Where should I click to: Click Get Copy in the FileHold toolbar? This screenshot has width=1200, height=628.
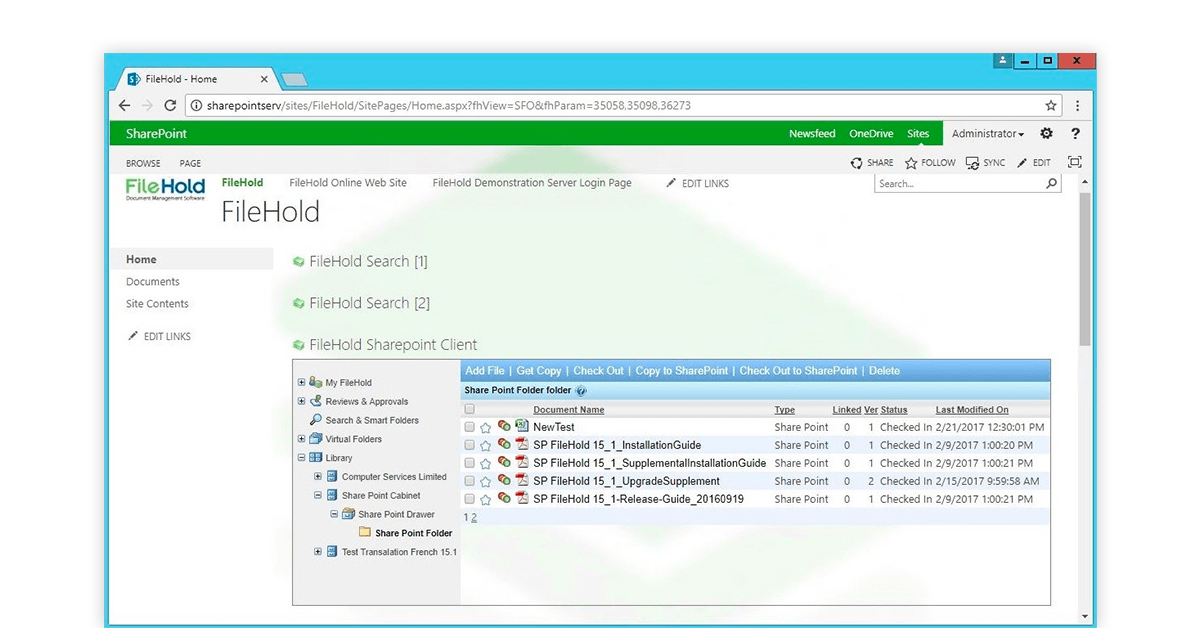(539, 371)
